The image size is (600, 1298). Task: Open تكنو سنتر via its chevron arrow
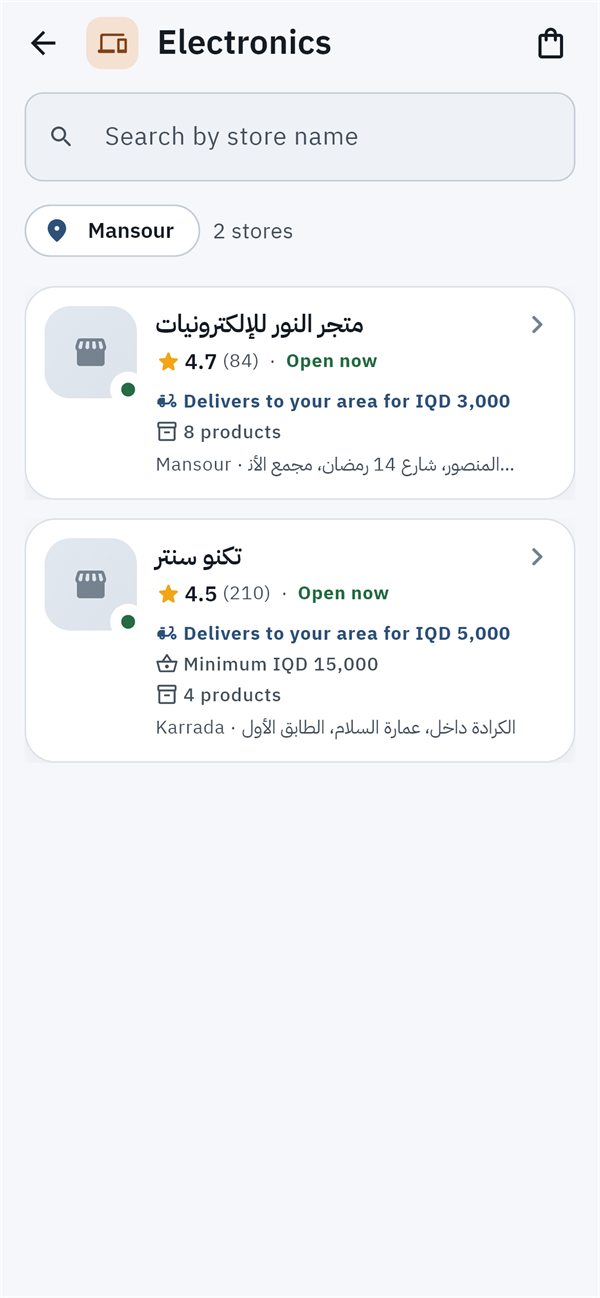(537, 556)
